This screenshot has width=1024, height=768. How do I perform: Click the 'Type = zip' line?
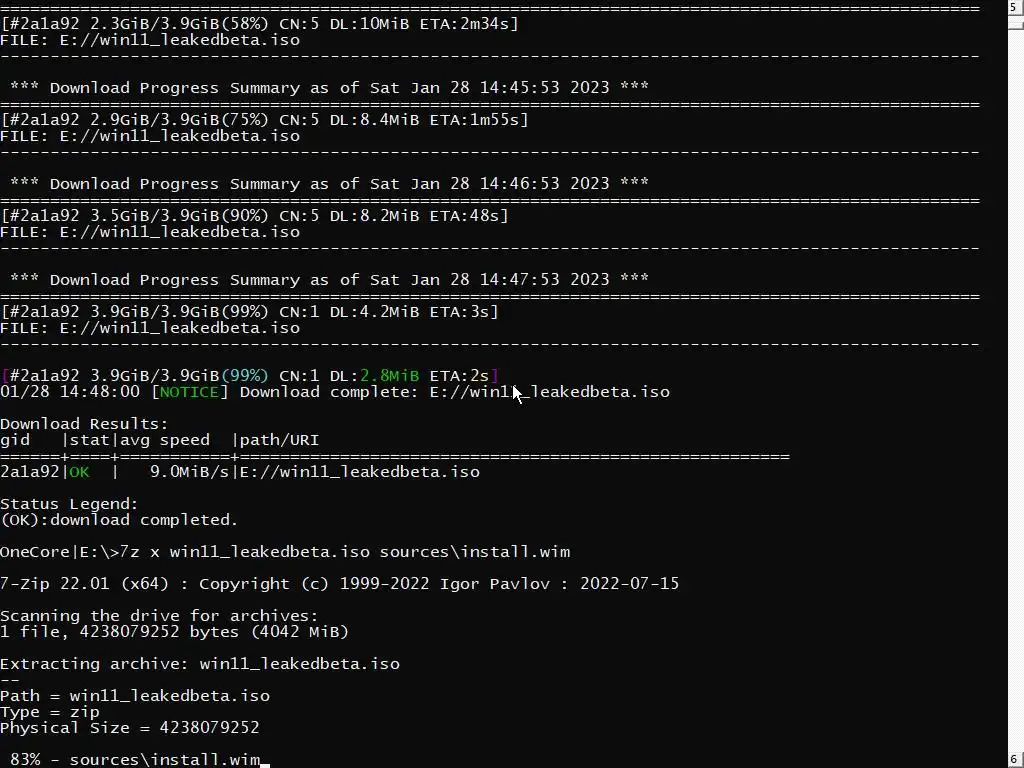click(50, 712)
